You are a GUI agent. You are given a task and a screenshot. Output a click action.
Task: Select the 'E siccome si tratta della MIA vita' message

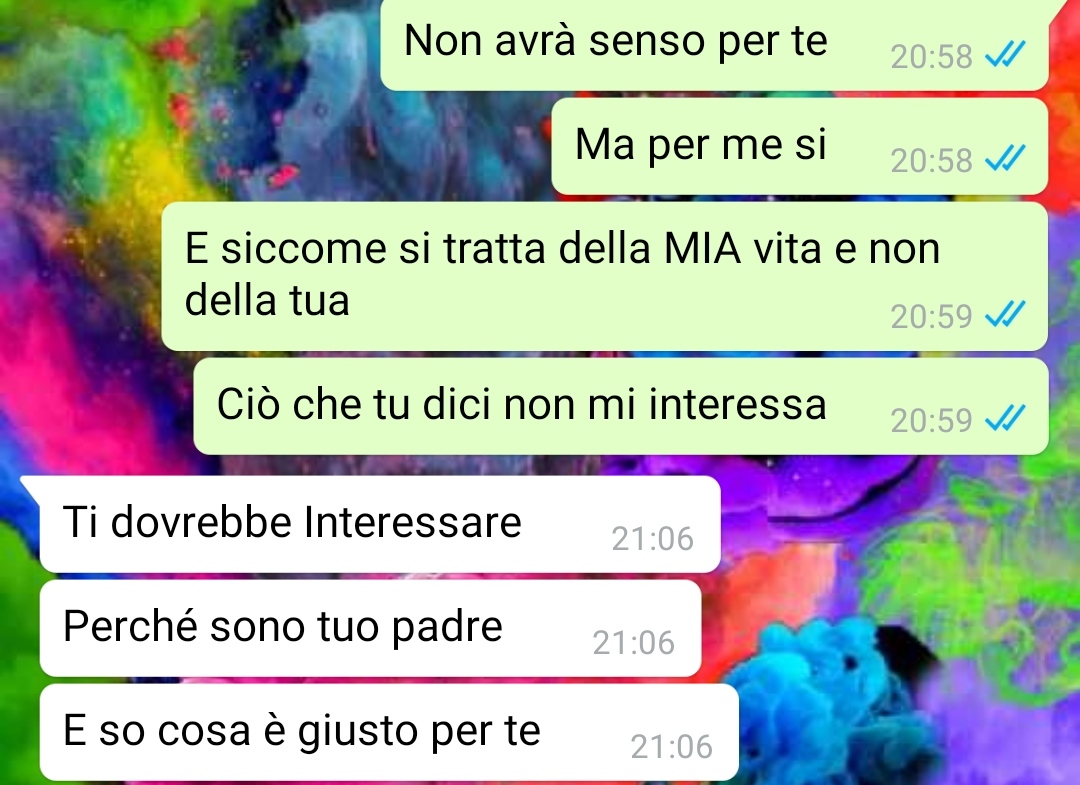click(605, 276)
